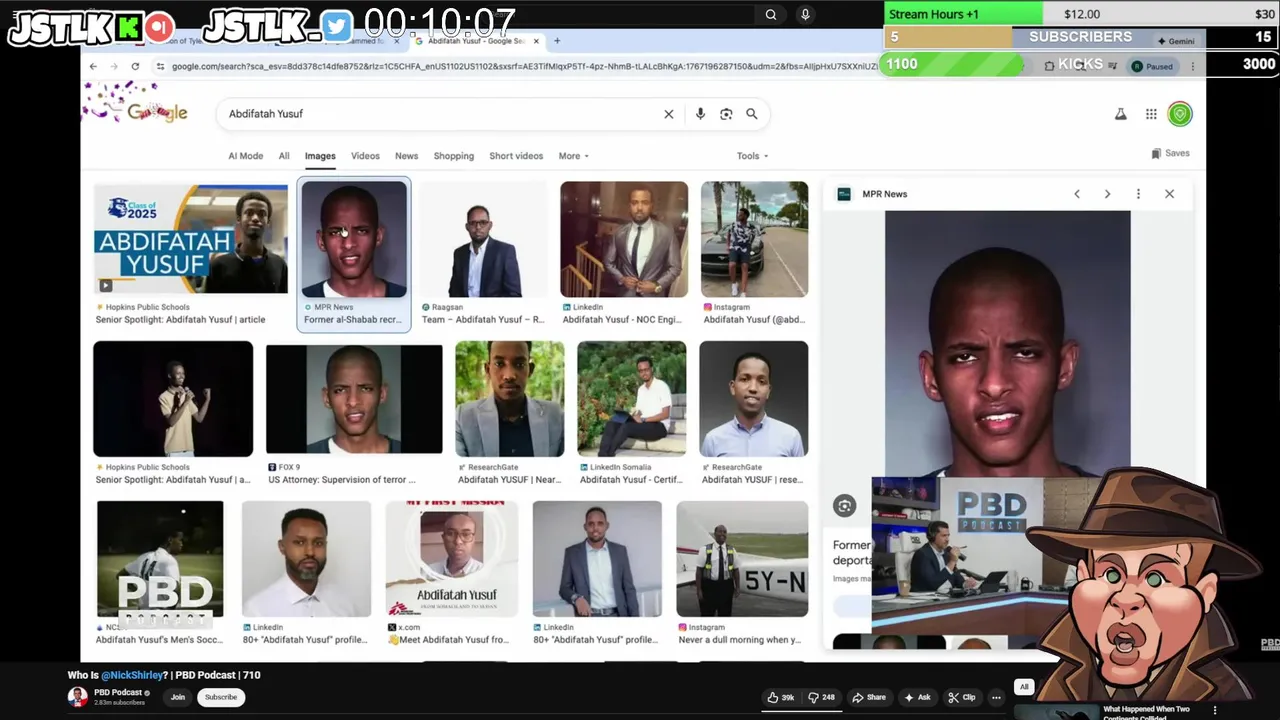Open Instagram Never a dull morning result

(x=742, y=559)
